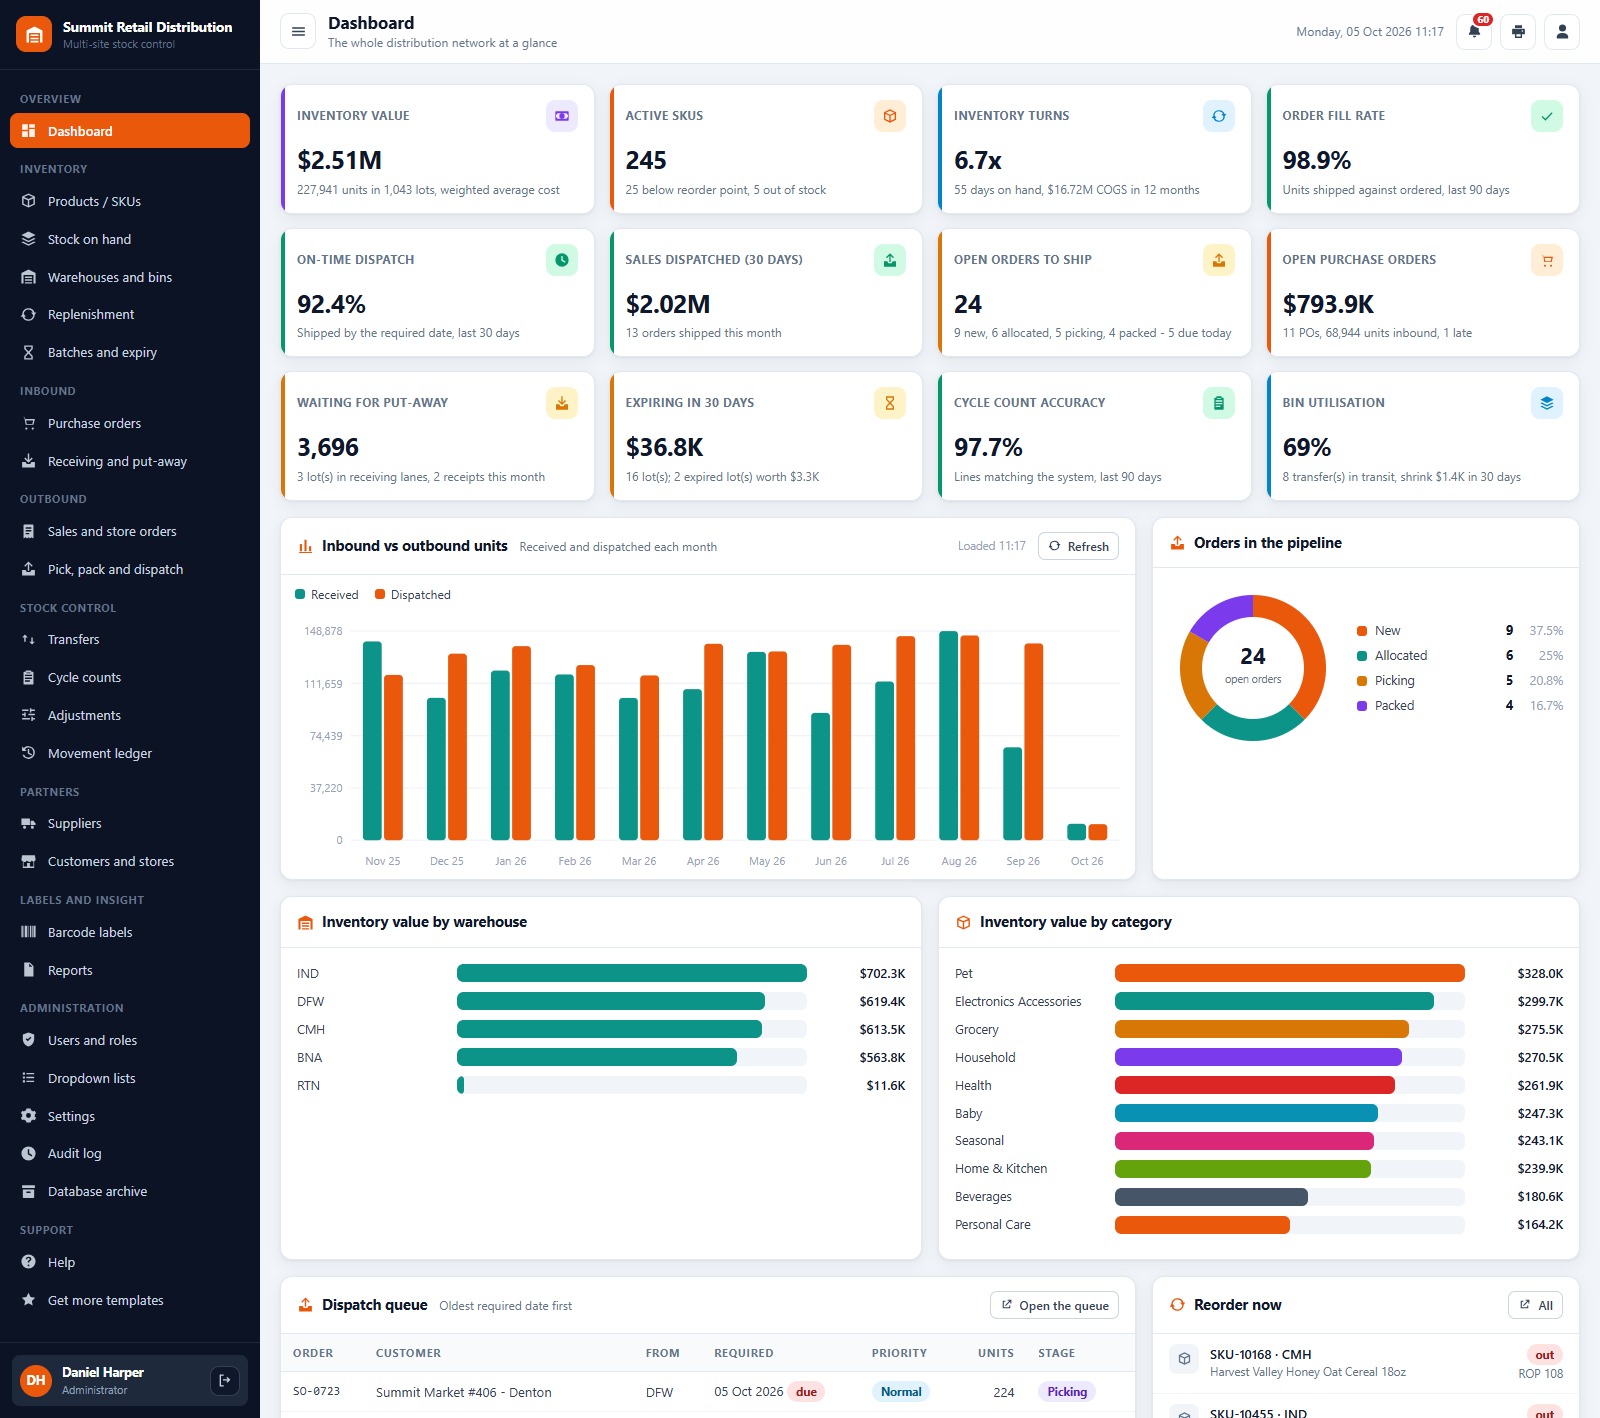
Task: Click the Inventory Turns card refresh icon
Action: click(1219, 116)
